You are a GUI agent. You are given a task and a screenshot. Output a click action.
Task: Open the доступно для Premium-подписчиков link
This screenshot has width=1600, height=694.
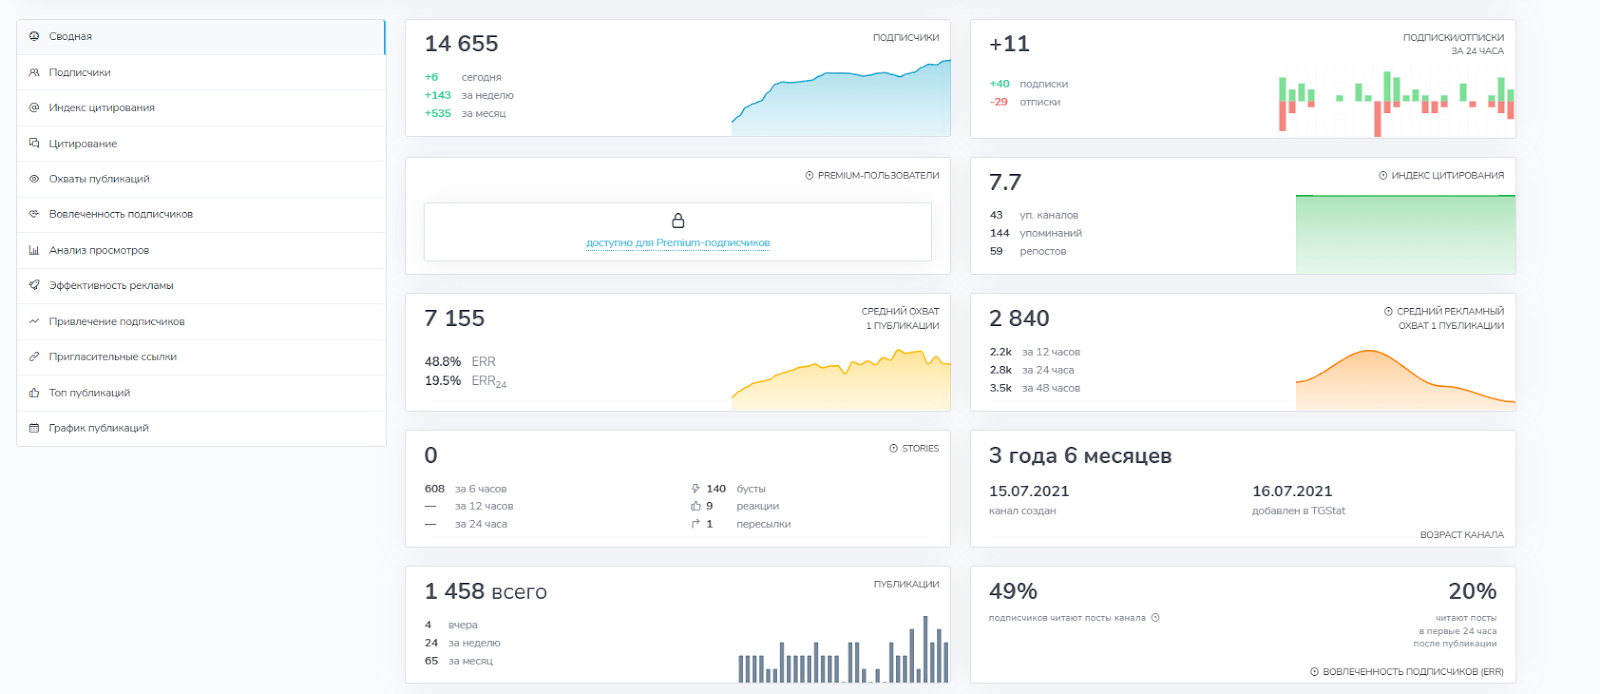coord(678,243)
